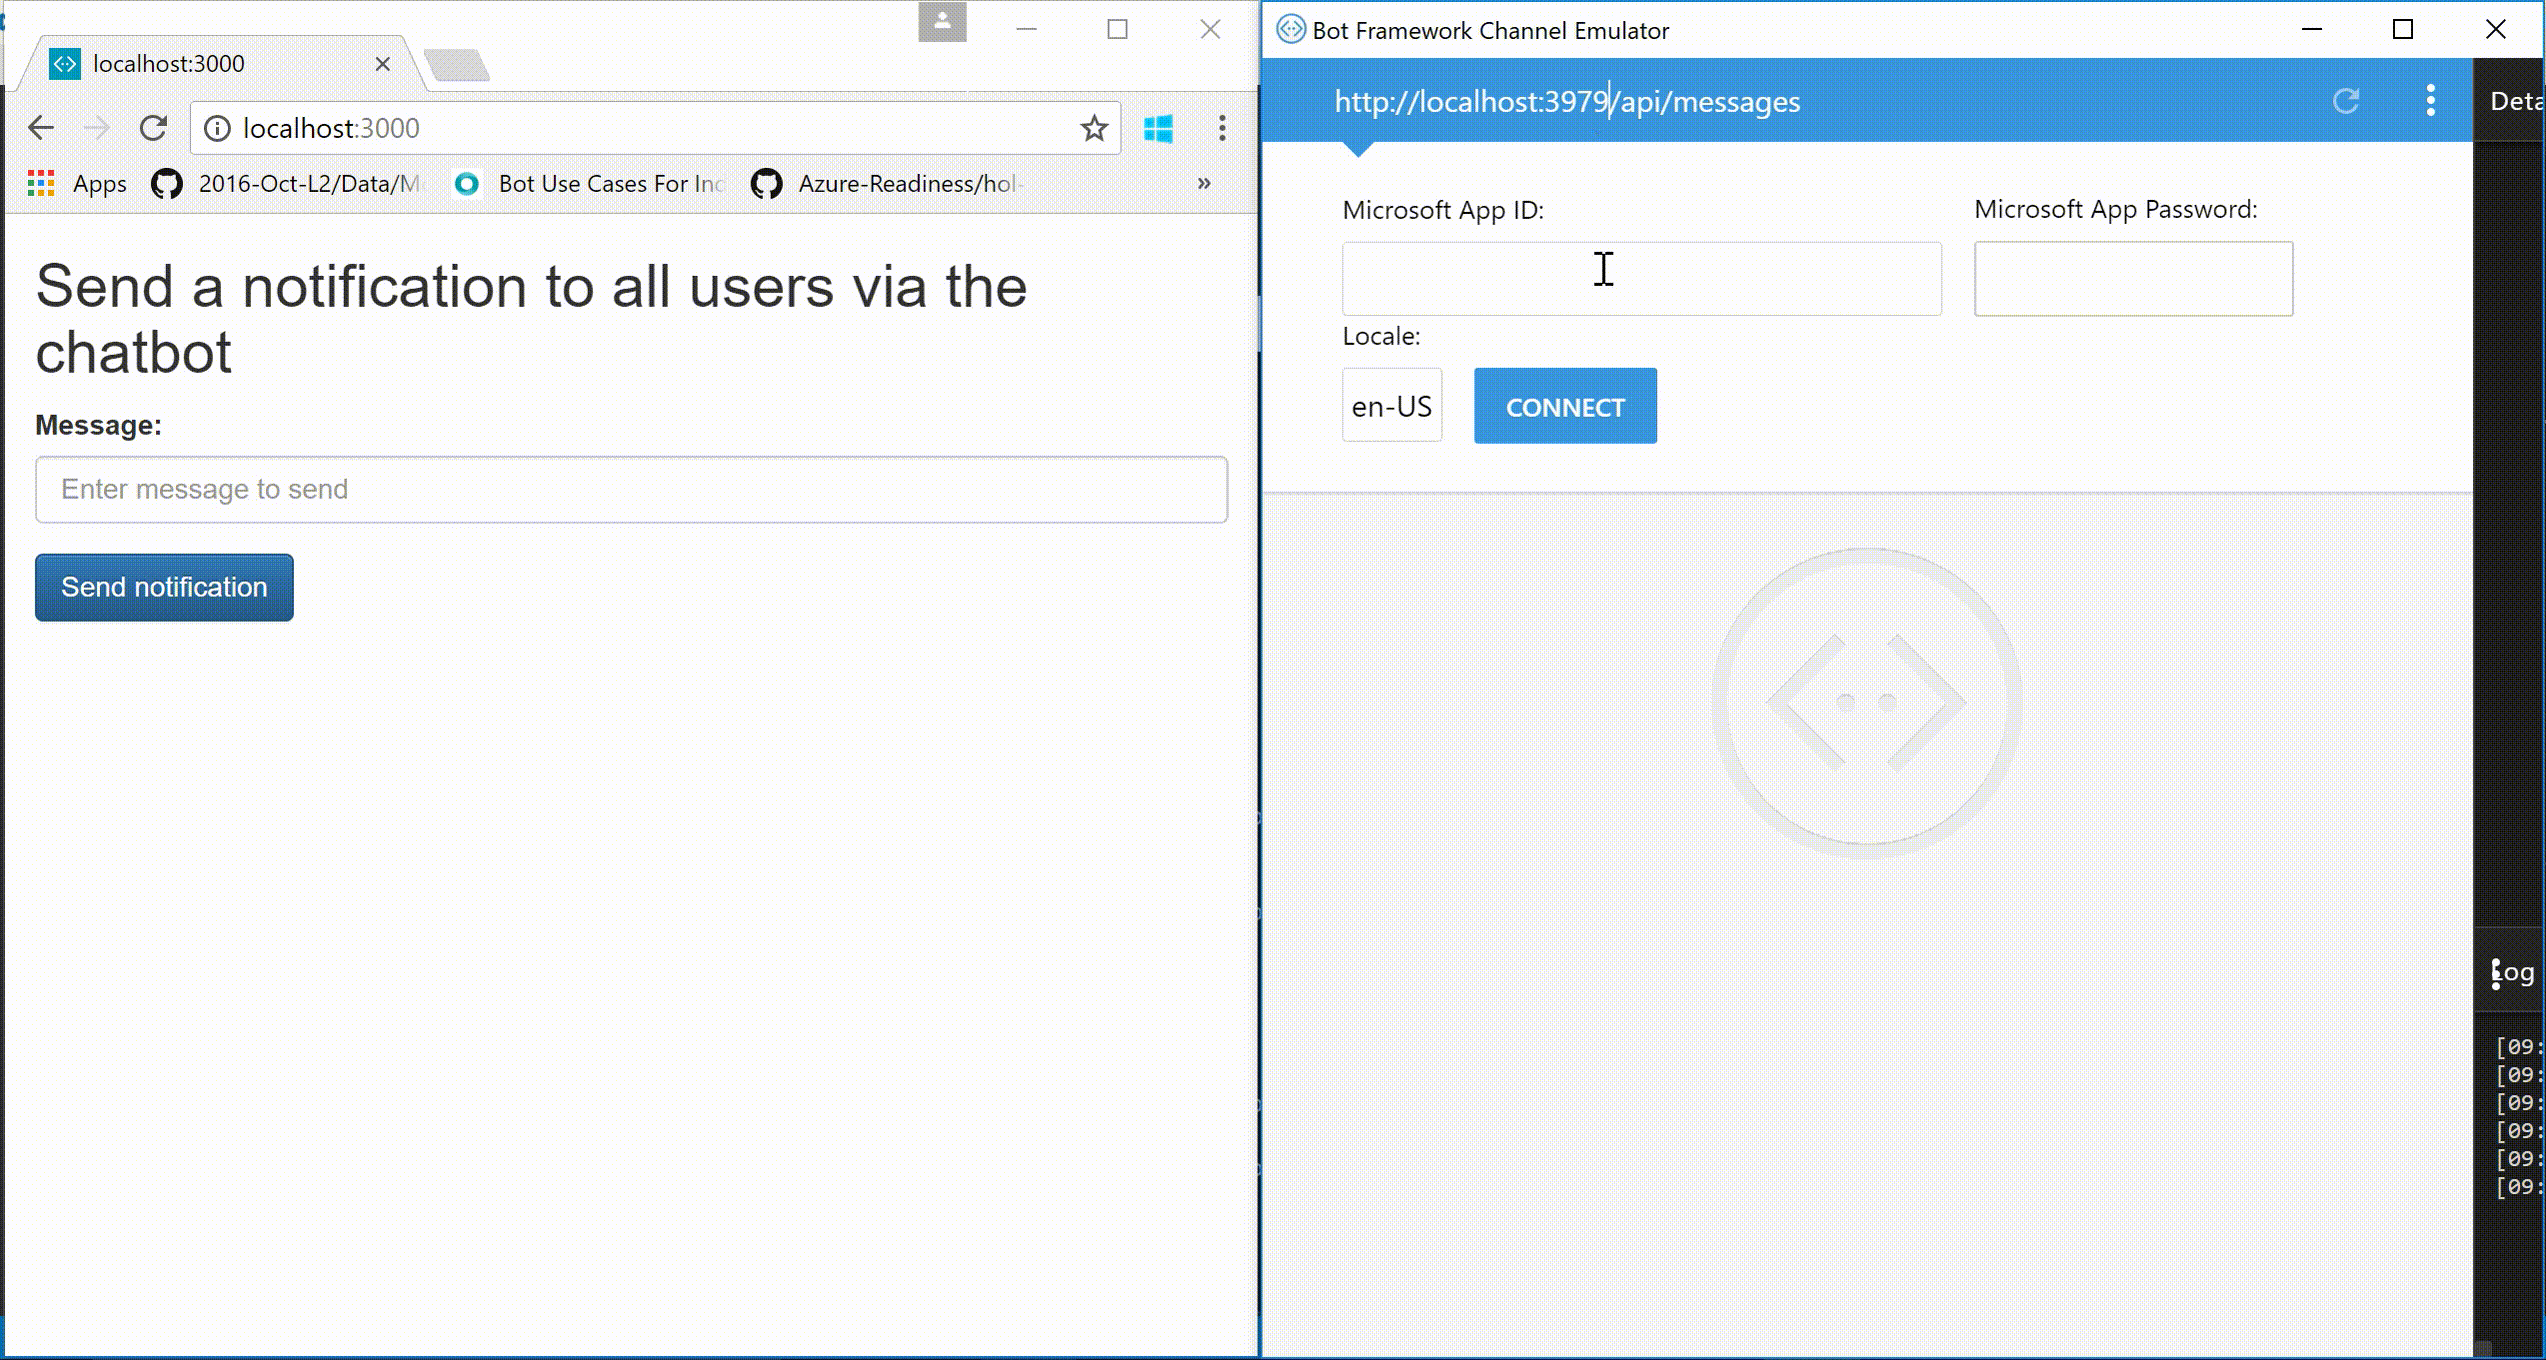
Task: Click the back navigation arrow in browser
Action: 40,128
